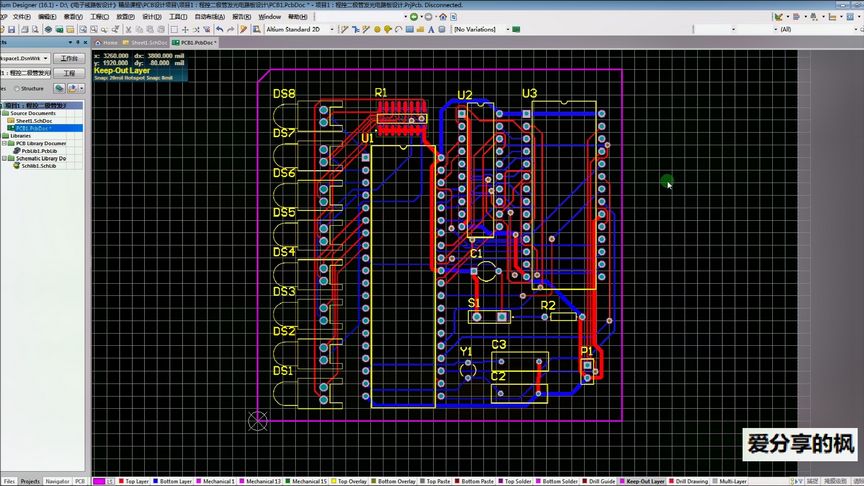Click the green back navigation arrow
The width and height of the screenshot is (864, 486).
tap(414, 17)
